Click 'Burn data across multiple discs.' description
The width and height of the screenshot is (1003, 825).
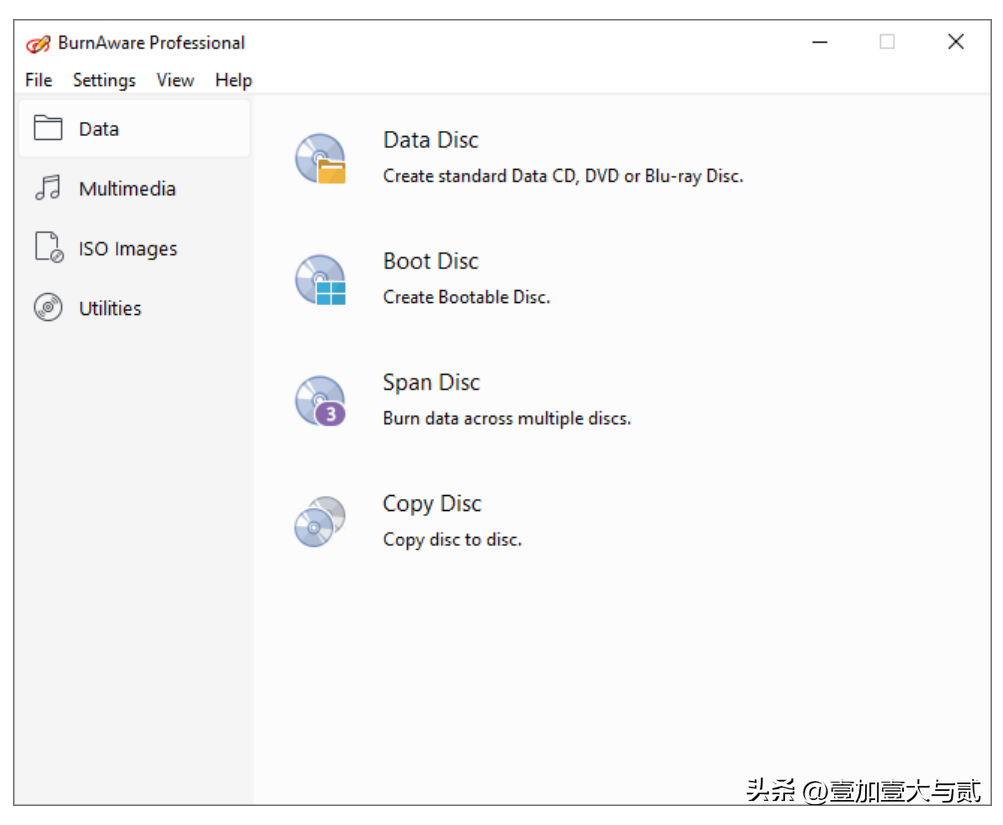click(507, 418)
